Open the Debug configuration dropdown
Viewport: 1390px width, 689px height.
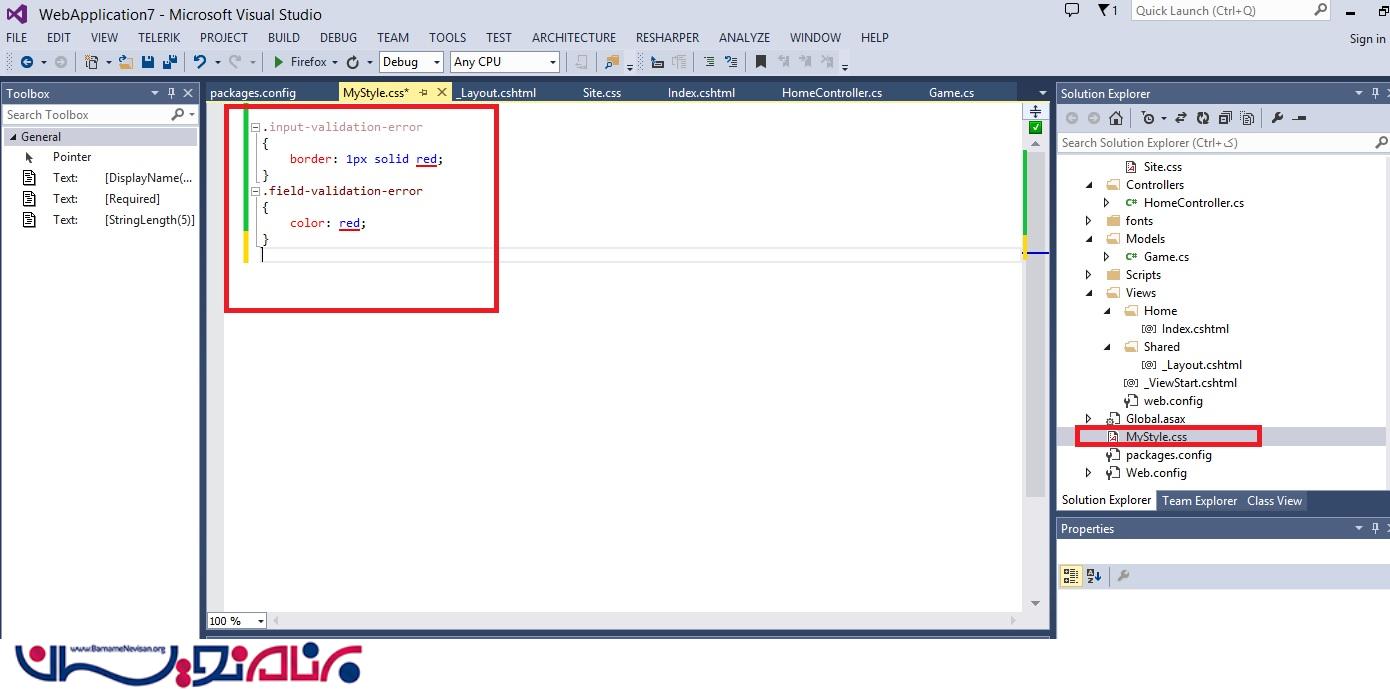[x=410, y=62]
